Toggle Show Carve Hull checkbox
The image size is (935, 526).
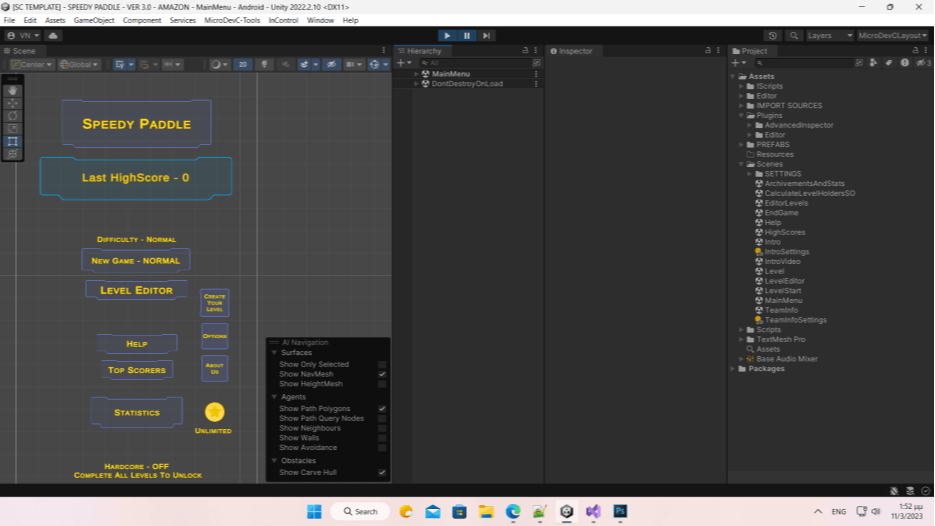point(382,472)
